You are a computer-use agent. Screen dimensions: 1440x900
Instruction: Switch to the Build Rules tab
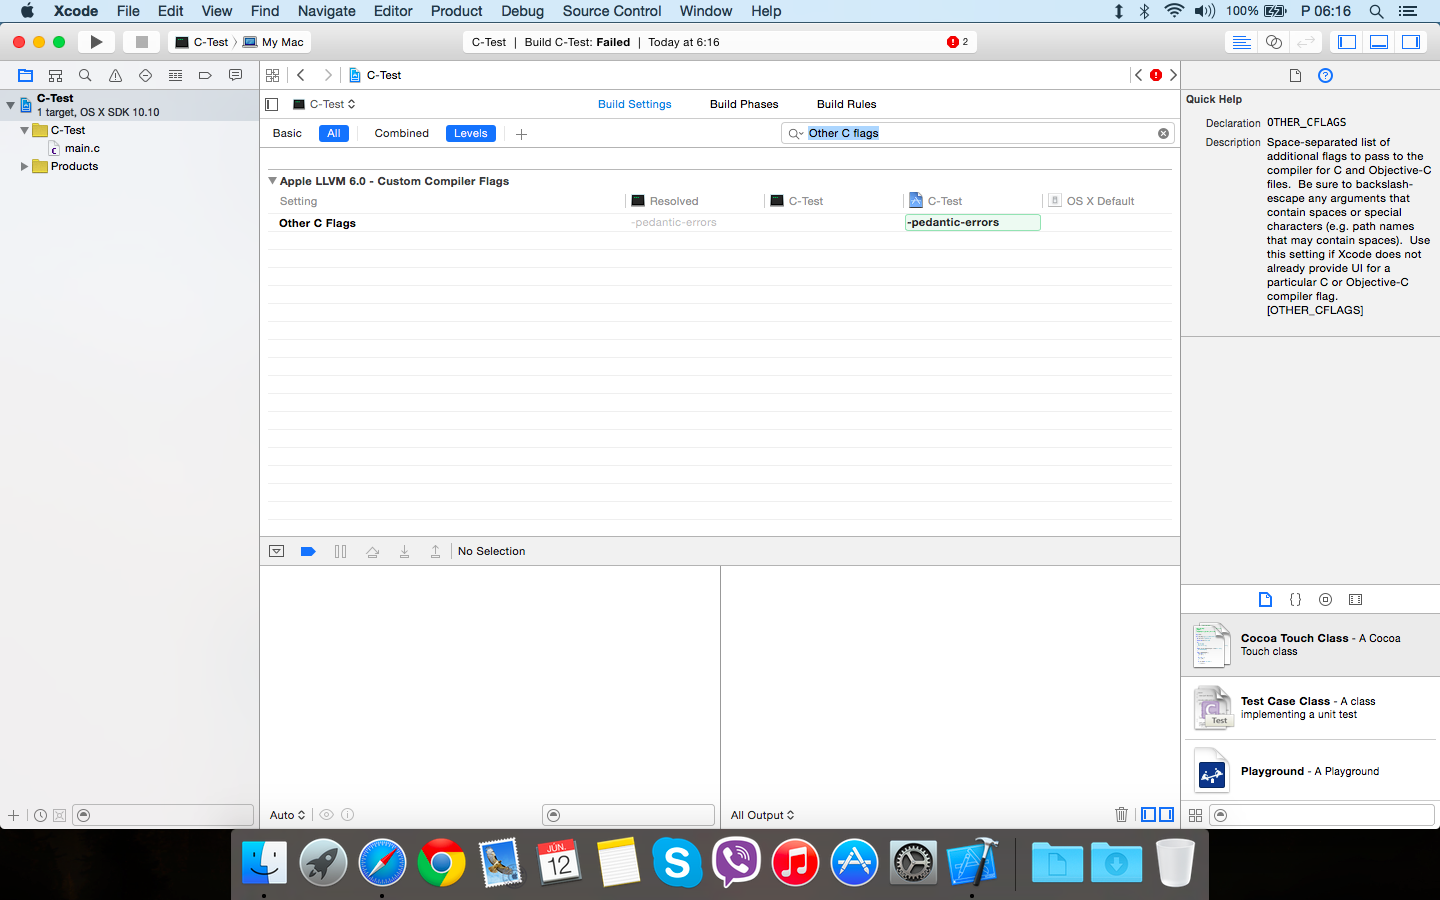pos(846,104)
